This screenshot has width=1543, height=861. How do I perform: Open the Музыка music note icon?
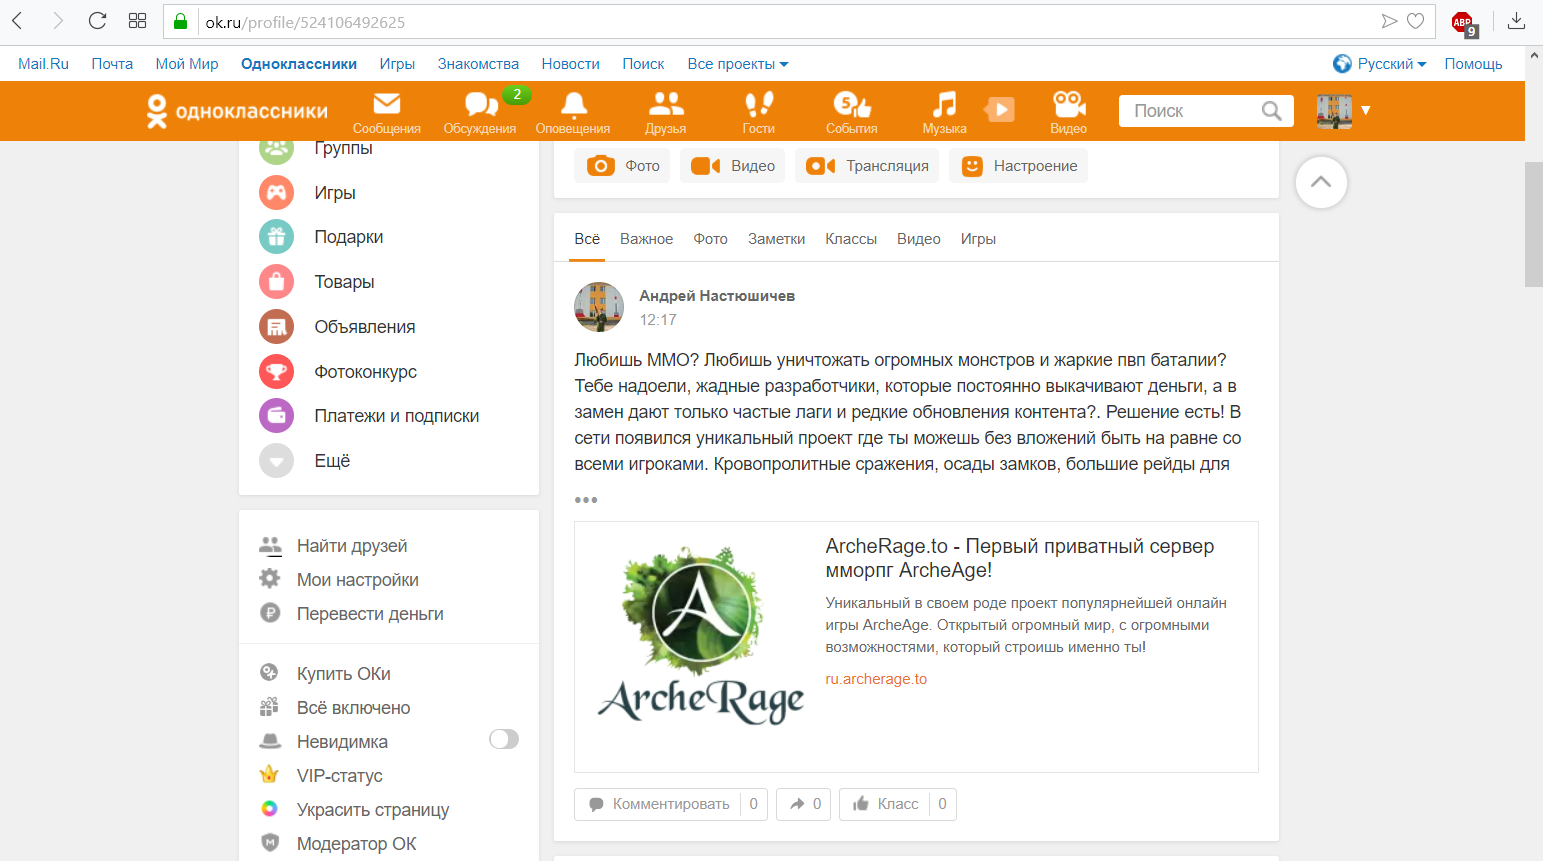tap(944, 104)
